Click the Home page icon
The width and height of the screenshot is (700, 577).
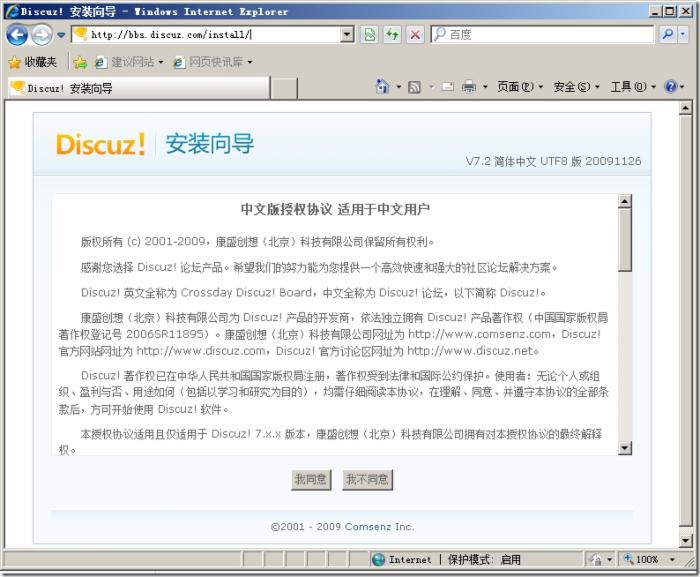(383, 86)
